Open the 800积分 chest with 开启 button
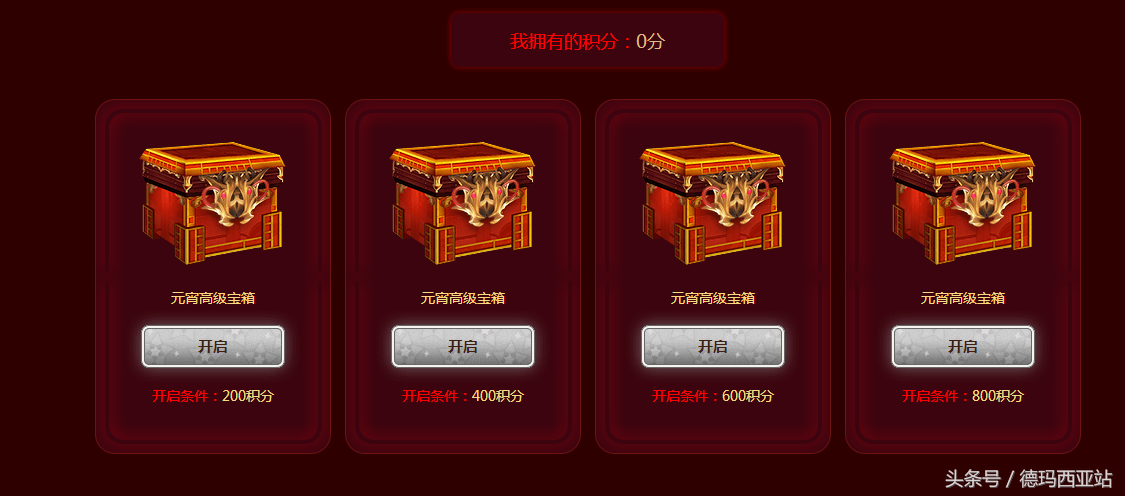 click(963, 347)
